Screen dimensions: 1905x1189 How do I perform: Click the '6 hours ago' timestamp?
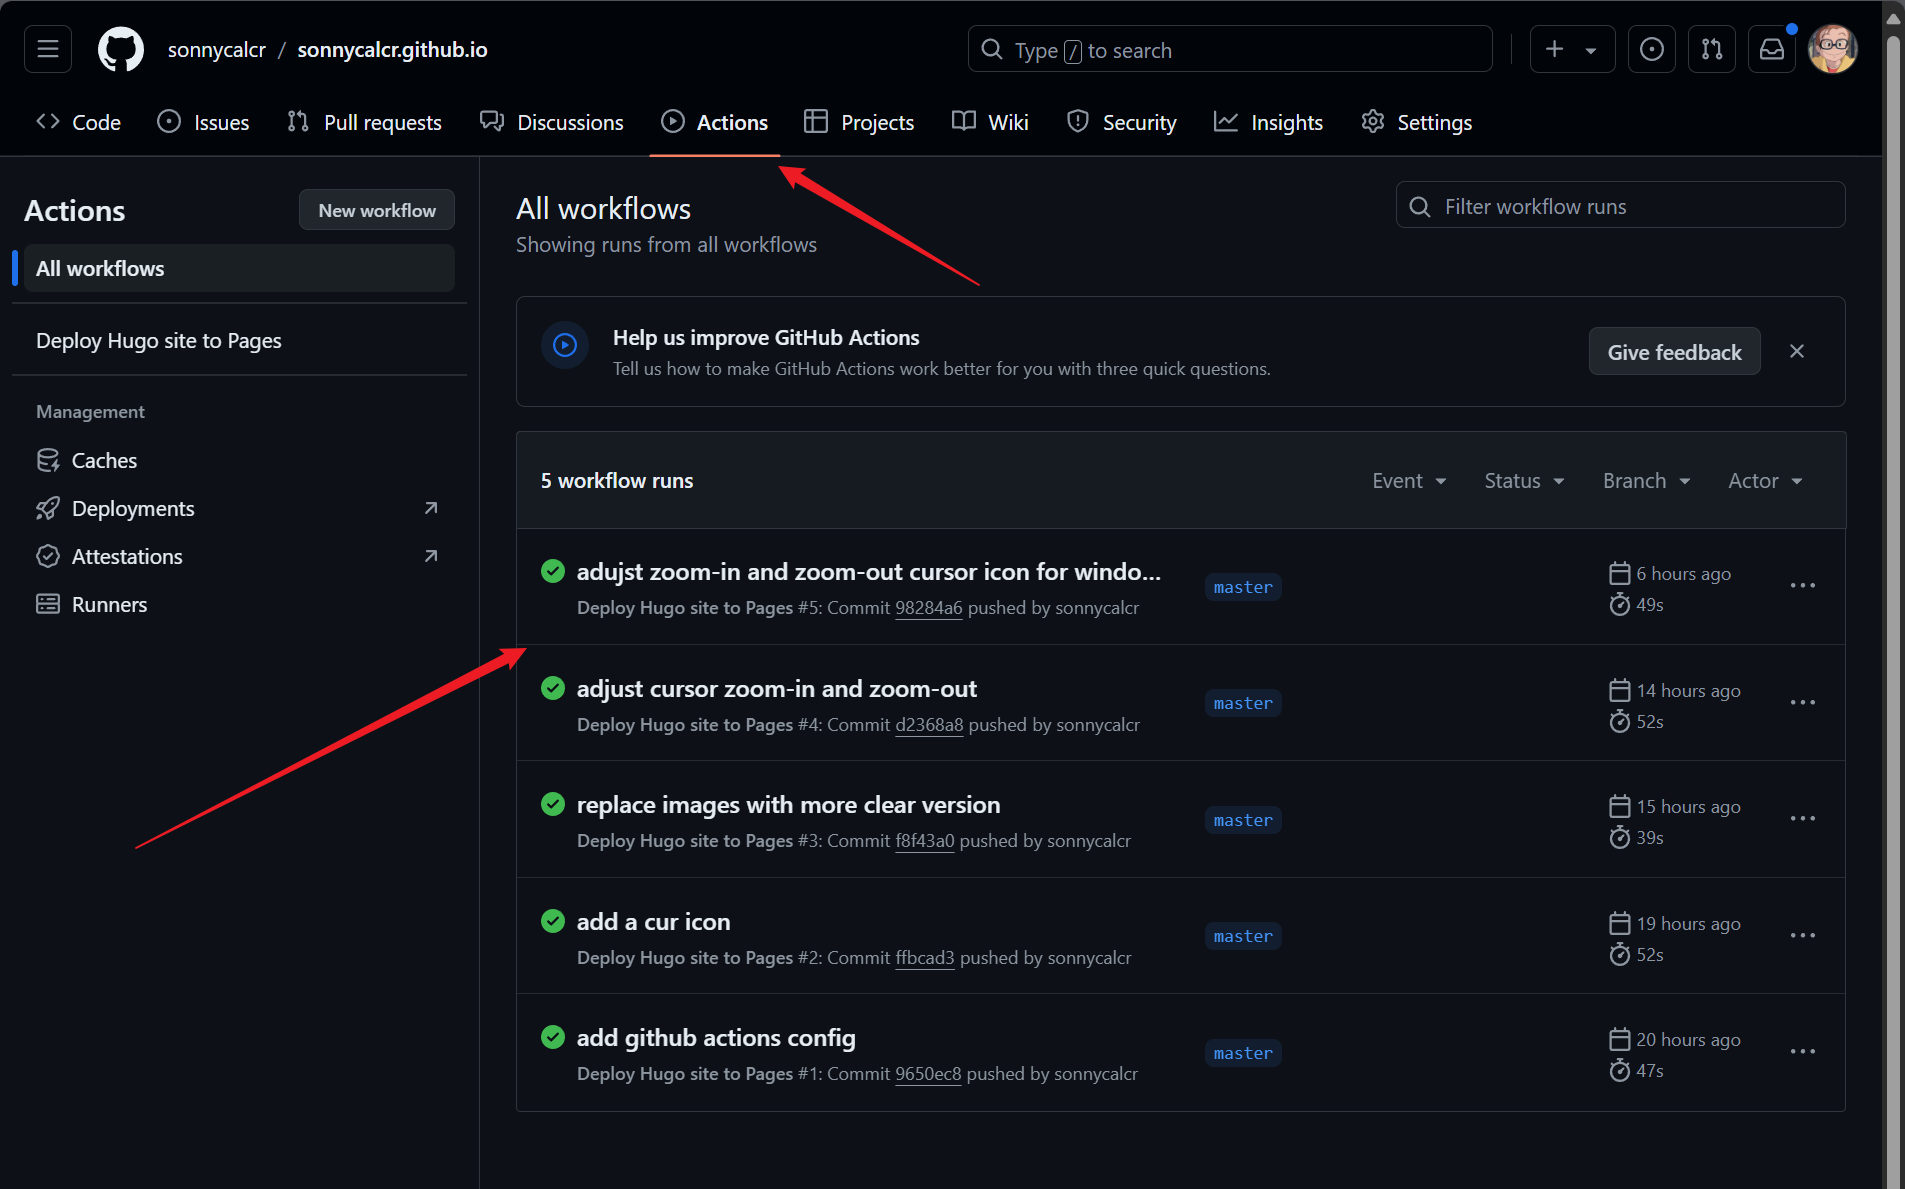[x=1683, y=573]
